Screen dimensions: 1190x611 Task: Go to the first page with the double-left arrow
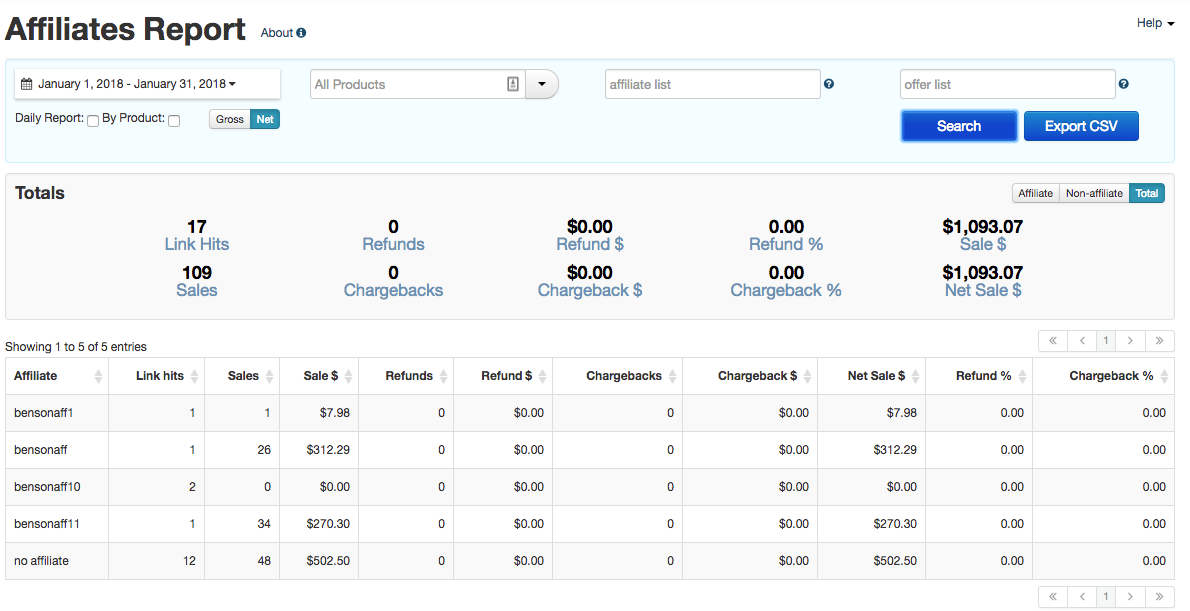[x=1053, y=340]
